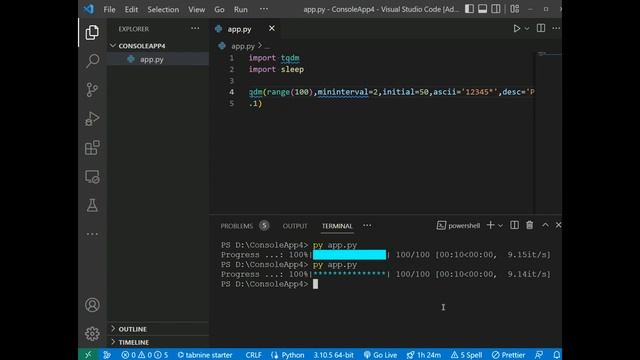Open Explorer Views and More Actions ellipsis

pyautogui.click(x=195, y=29)
